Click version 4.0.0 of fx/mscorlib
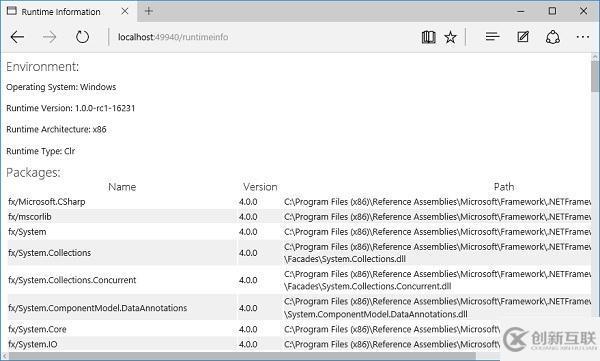Image resolution: width=600 pixels, height=361 pixels. (248, 217)
